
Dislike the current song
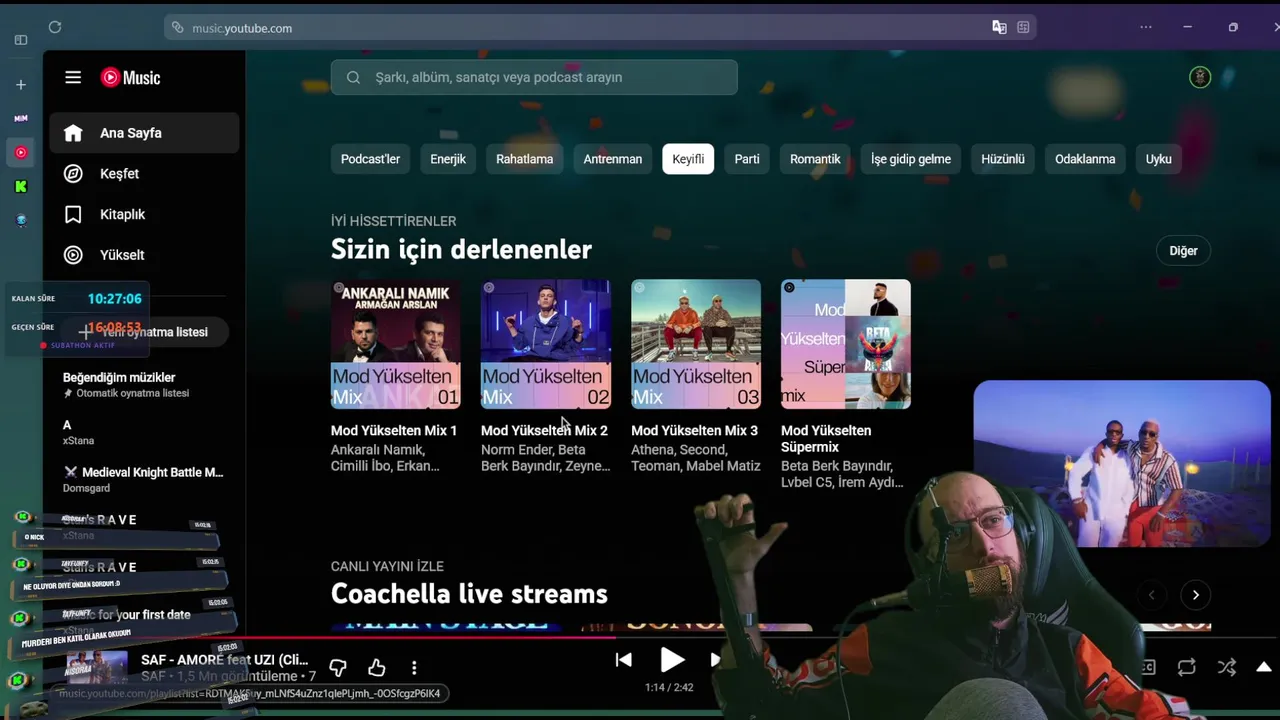338,667
